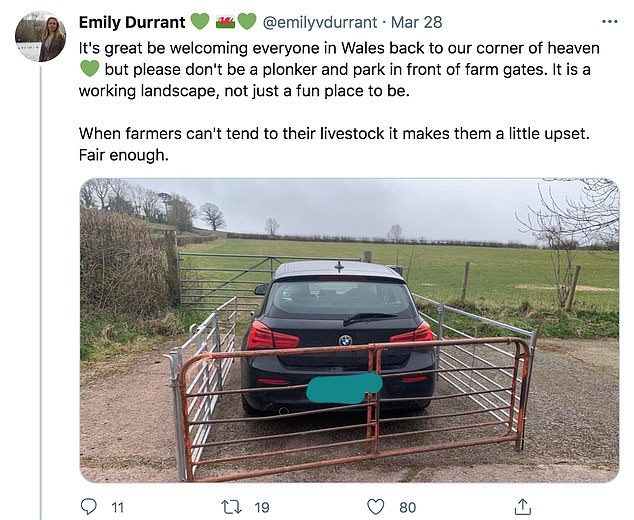Screen dimensions: 634x520
Task: Open the three-dots more options menu
Action: (610, 22)
